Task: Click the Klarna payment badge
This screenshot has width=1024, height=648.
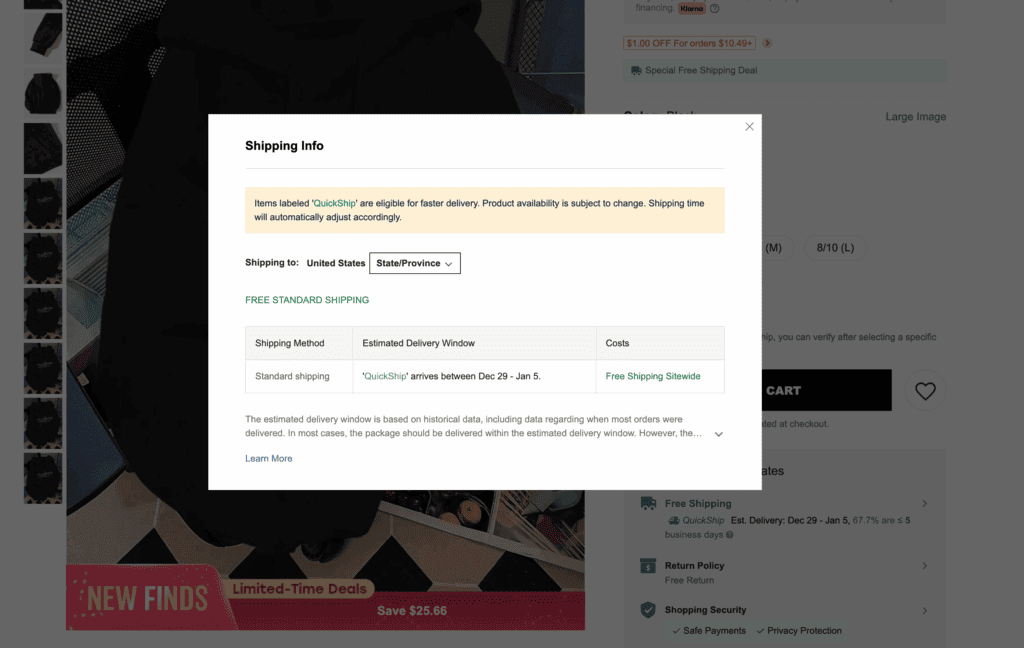Action: coord(691,8)
